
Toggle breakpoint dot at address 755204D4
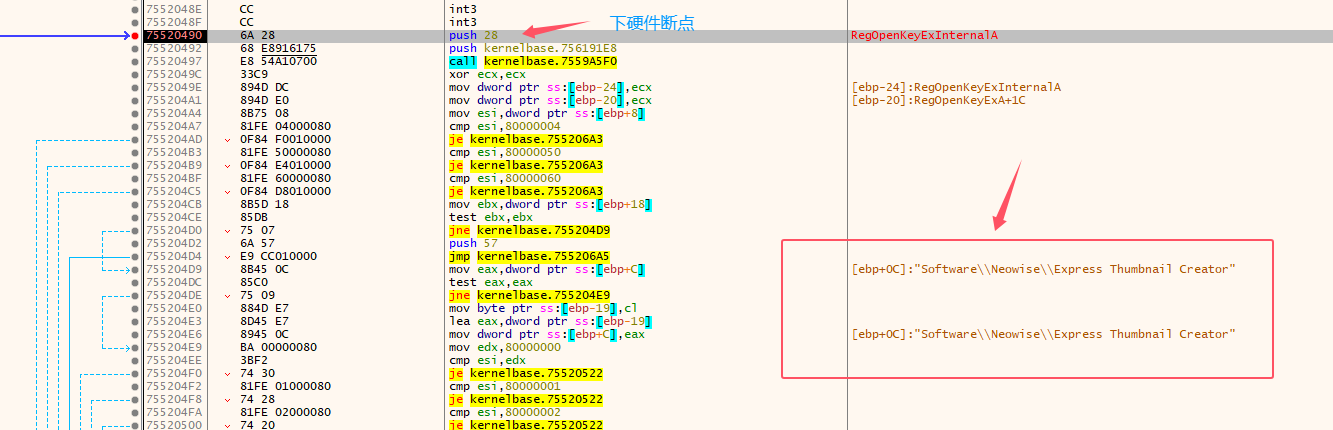coord(135,256)
